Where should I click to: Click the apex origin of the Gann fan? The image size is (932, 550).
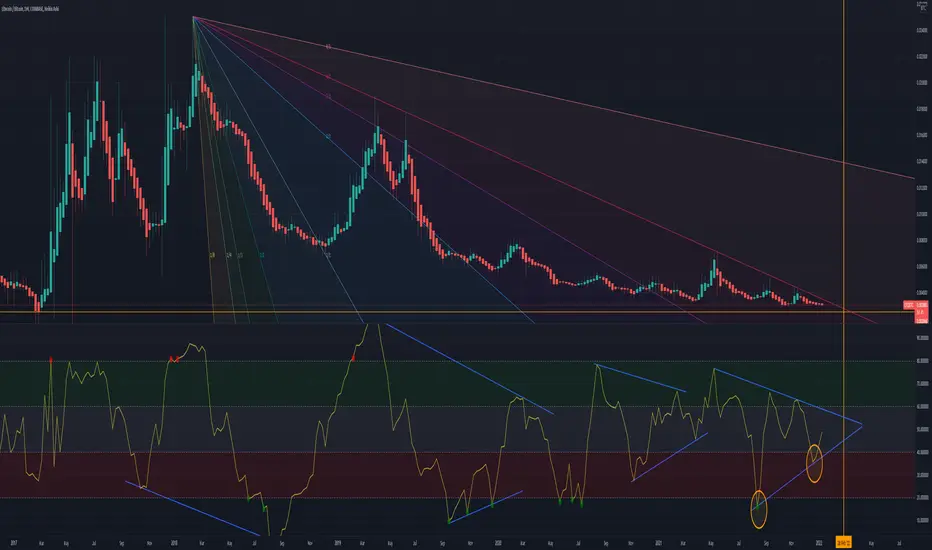[193, 17]
